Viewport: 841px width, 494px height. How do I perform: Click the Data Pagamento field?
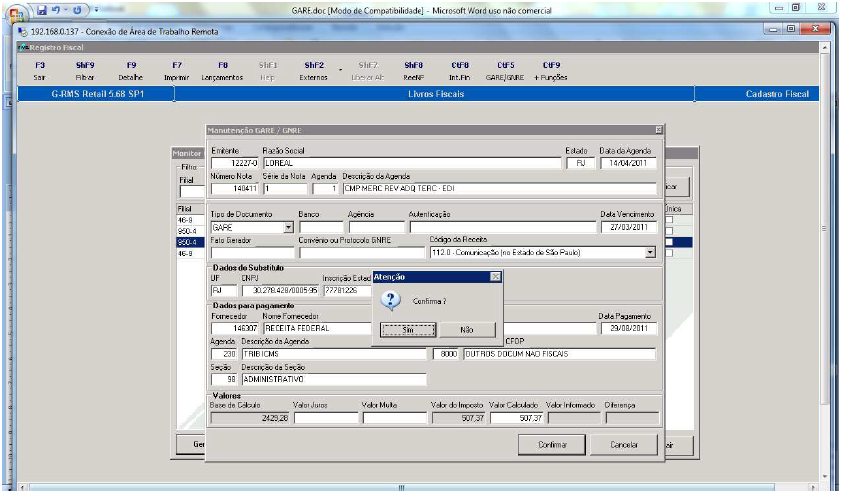click(629, 328)
